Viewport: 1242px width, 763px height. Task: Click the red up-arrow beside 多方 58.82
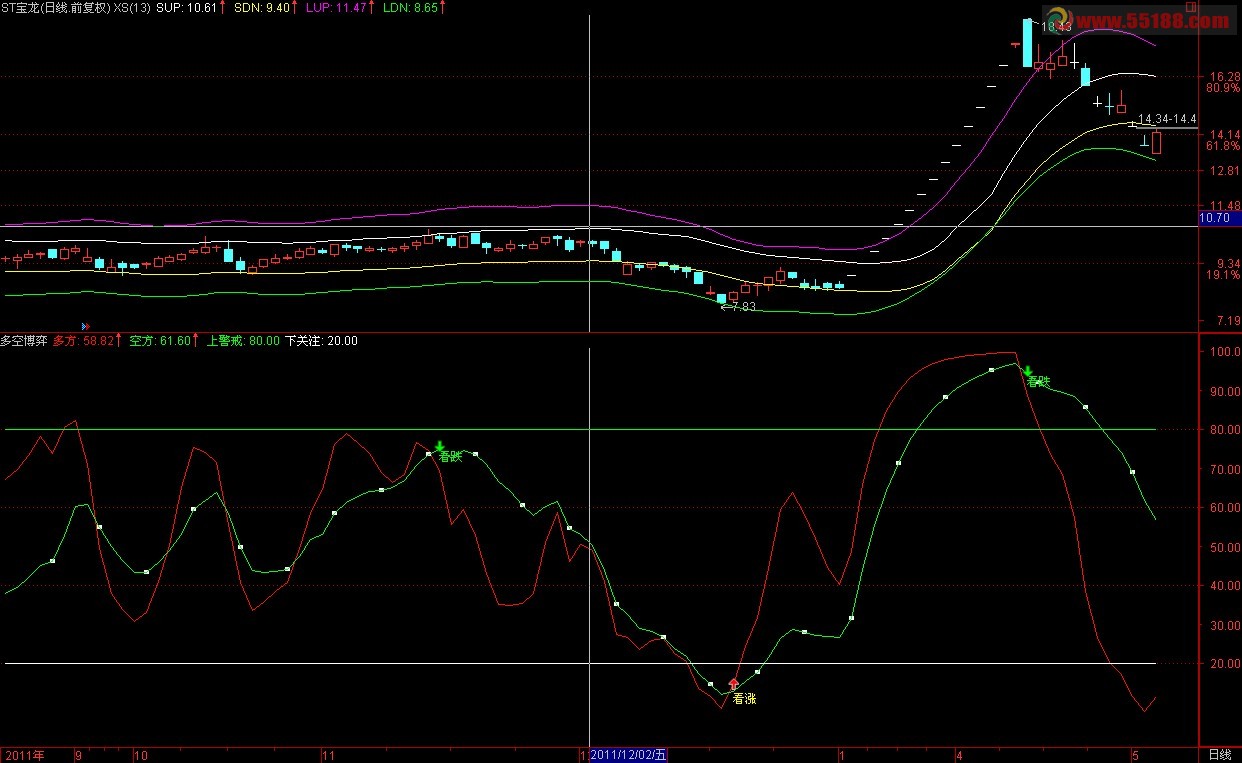click(119, 341)
